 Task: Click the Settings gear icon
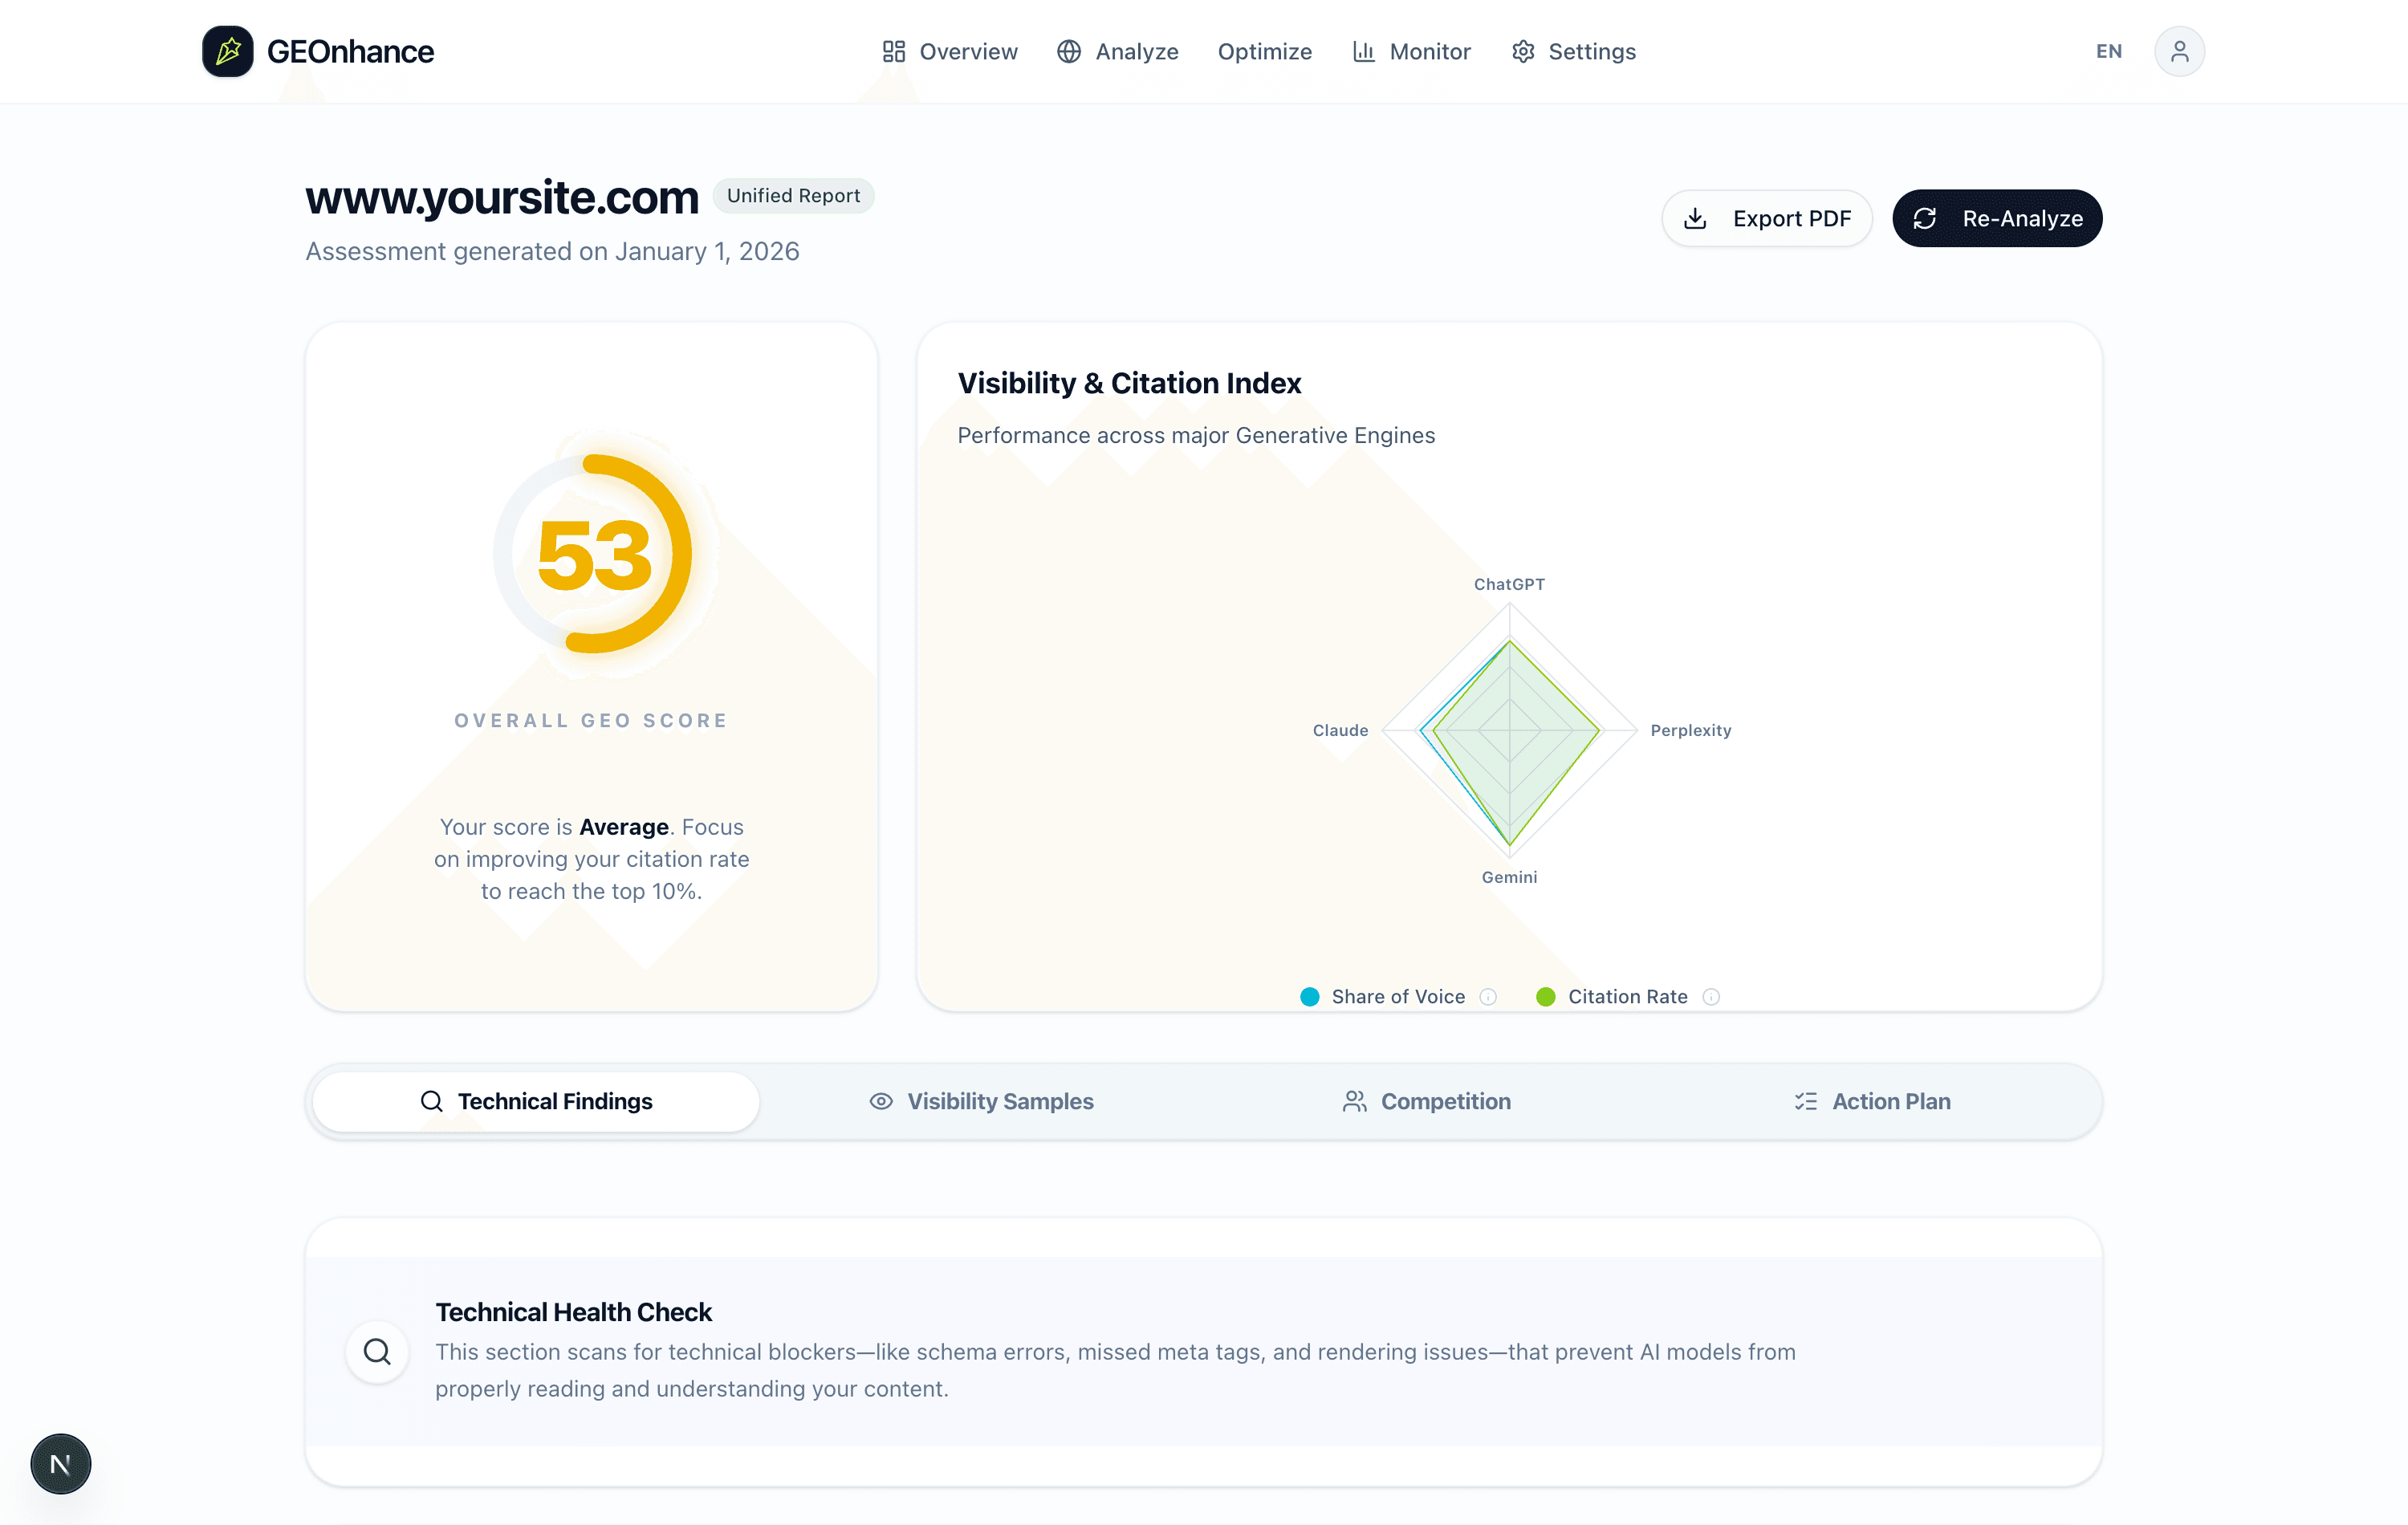tap(1523, 51)
